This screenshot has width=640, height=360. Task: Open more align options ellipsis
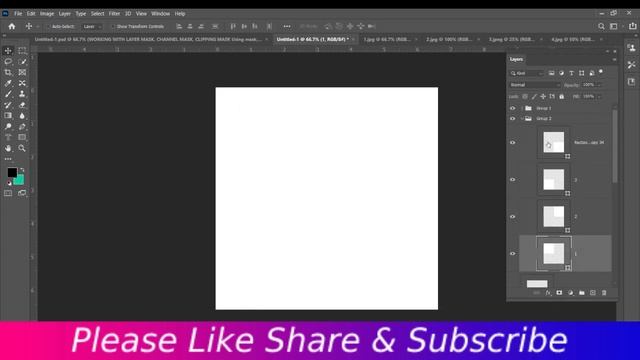(287, 27)
